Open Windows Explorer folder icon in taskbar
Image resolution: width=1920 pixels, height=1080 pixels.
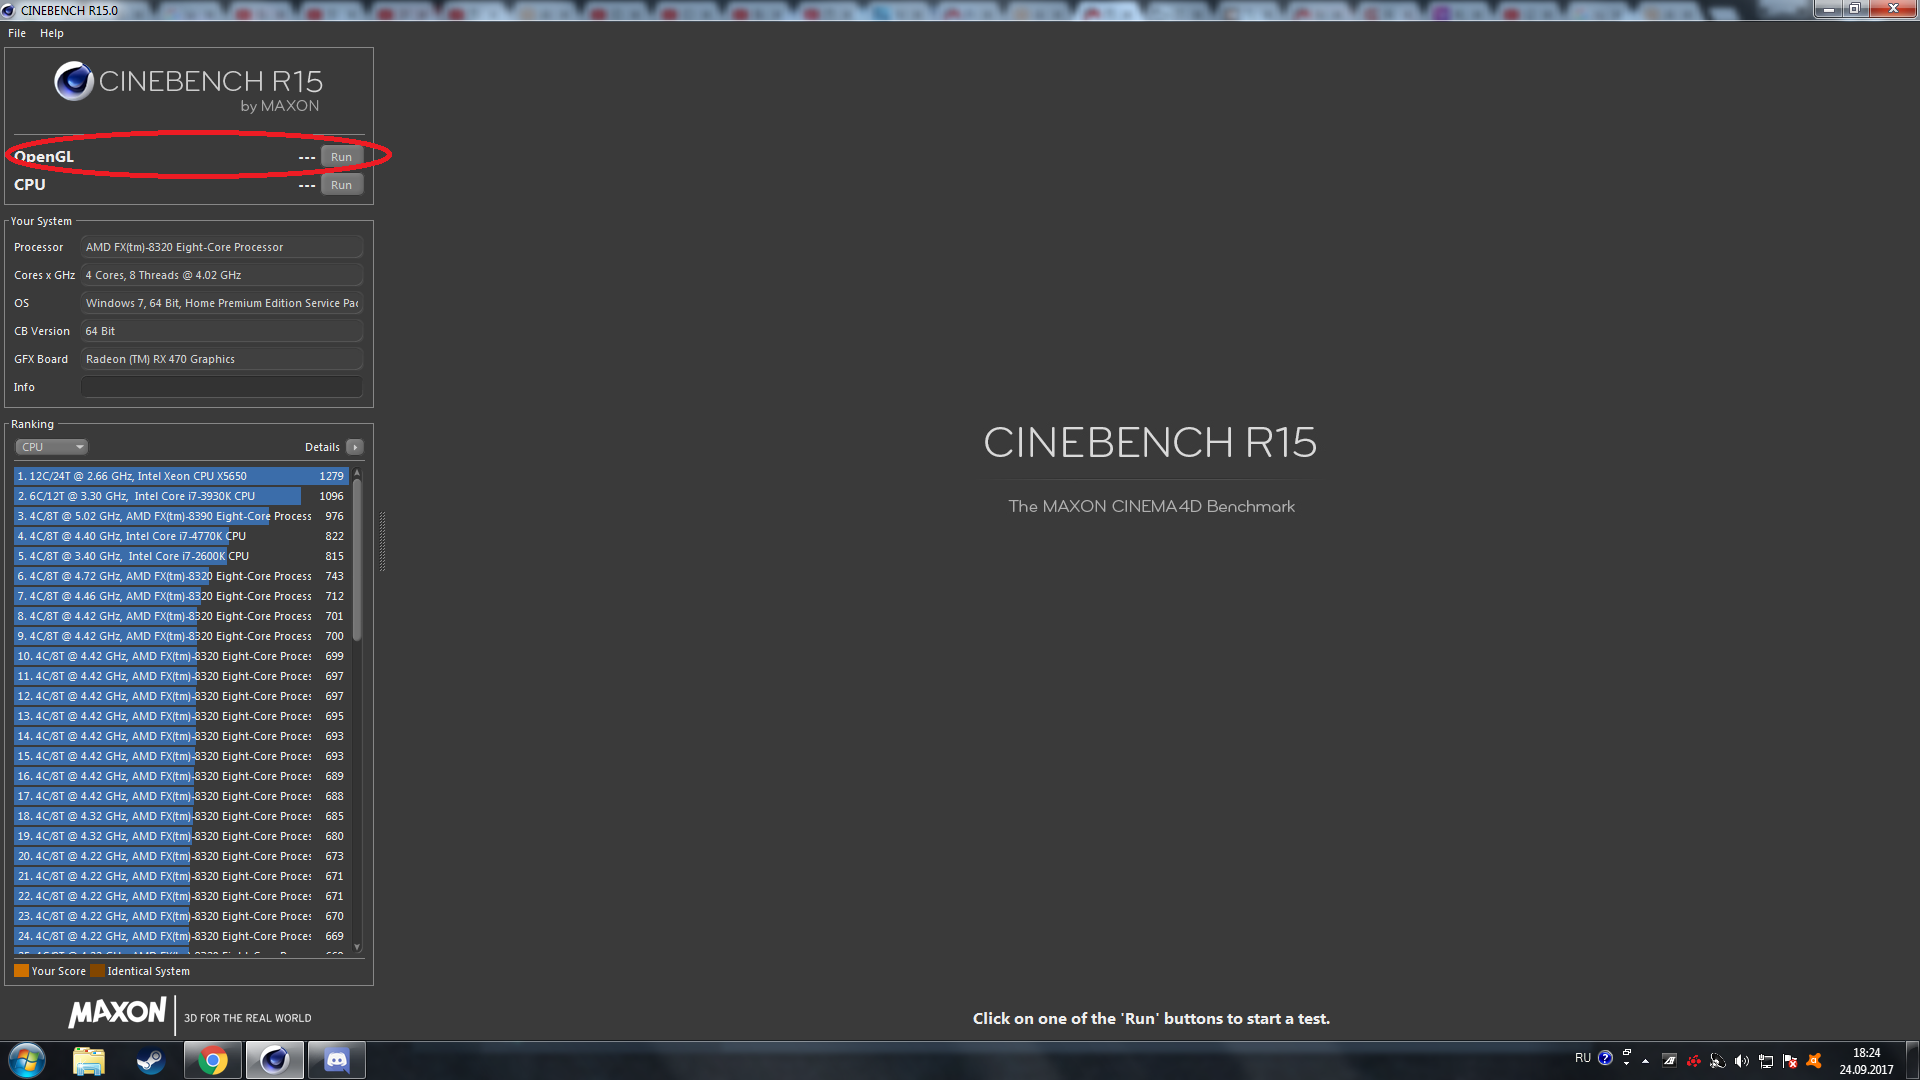(89, 1060)
